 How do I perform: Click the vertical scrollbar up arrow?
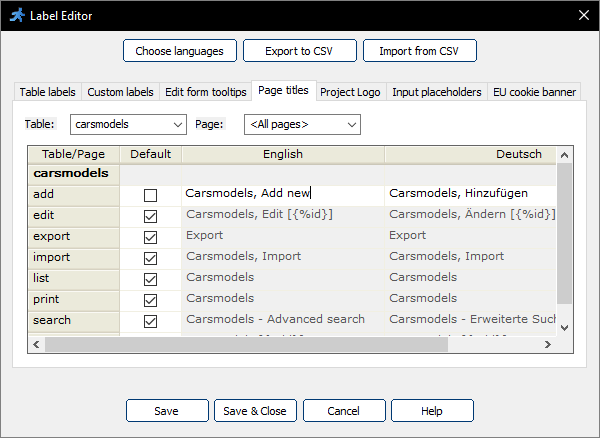pyautogui.click(x=564, y=155)
